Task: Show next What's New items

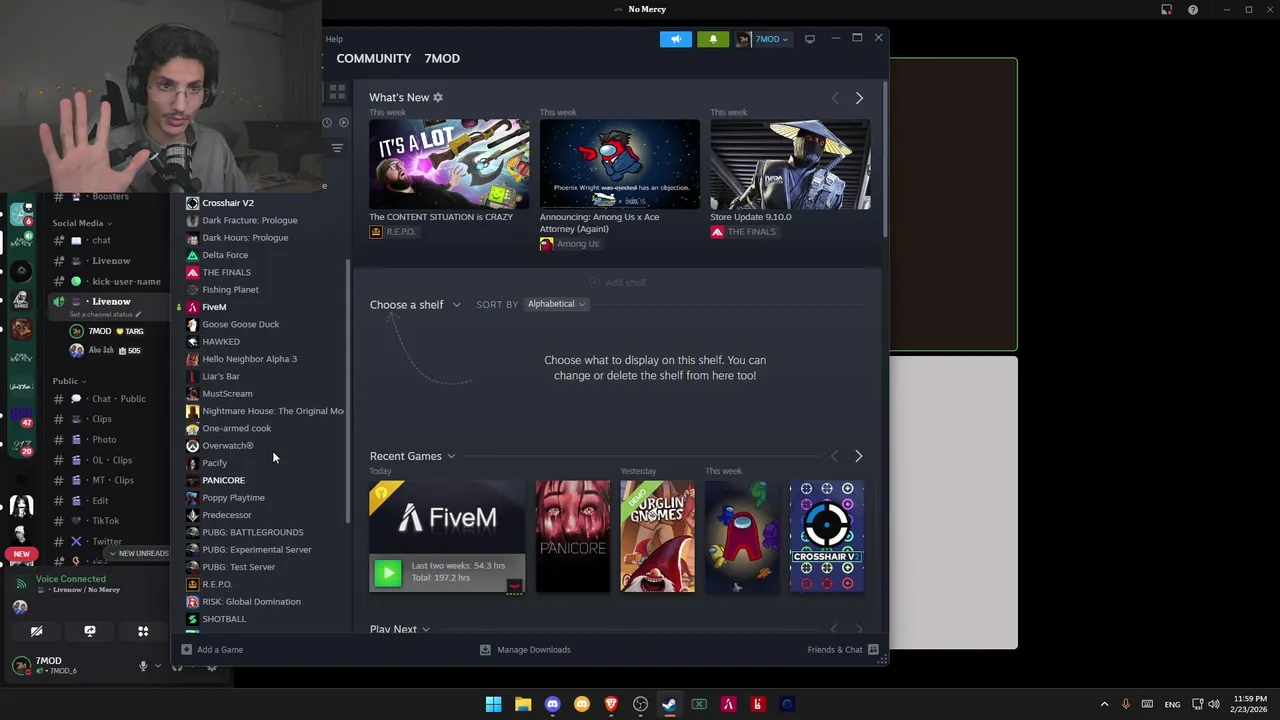Action: (859, 98)
